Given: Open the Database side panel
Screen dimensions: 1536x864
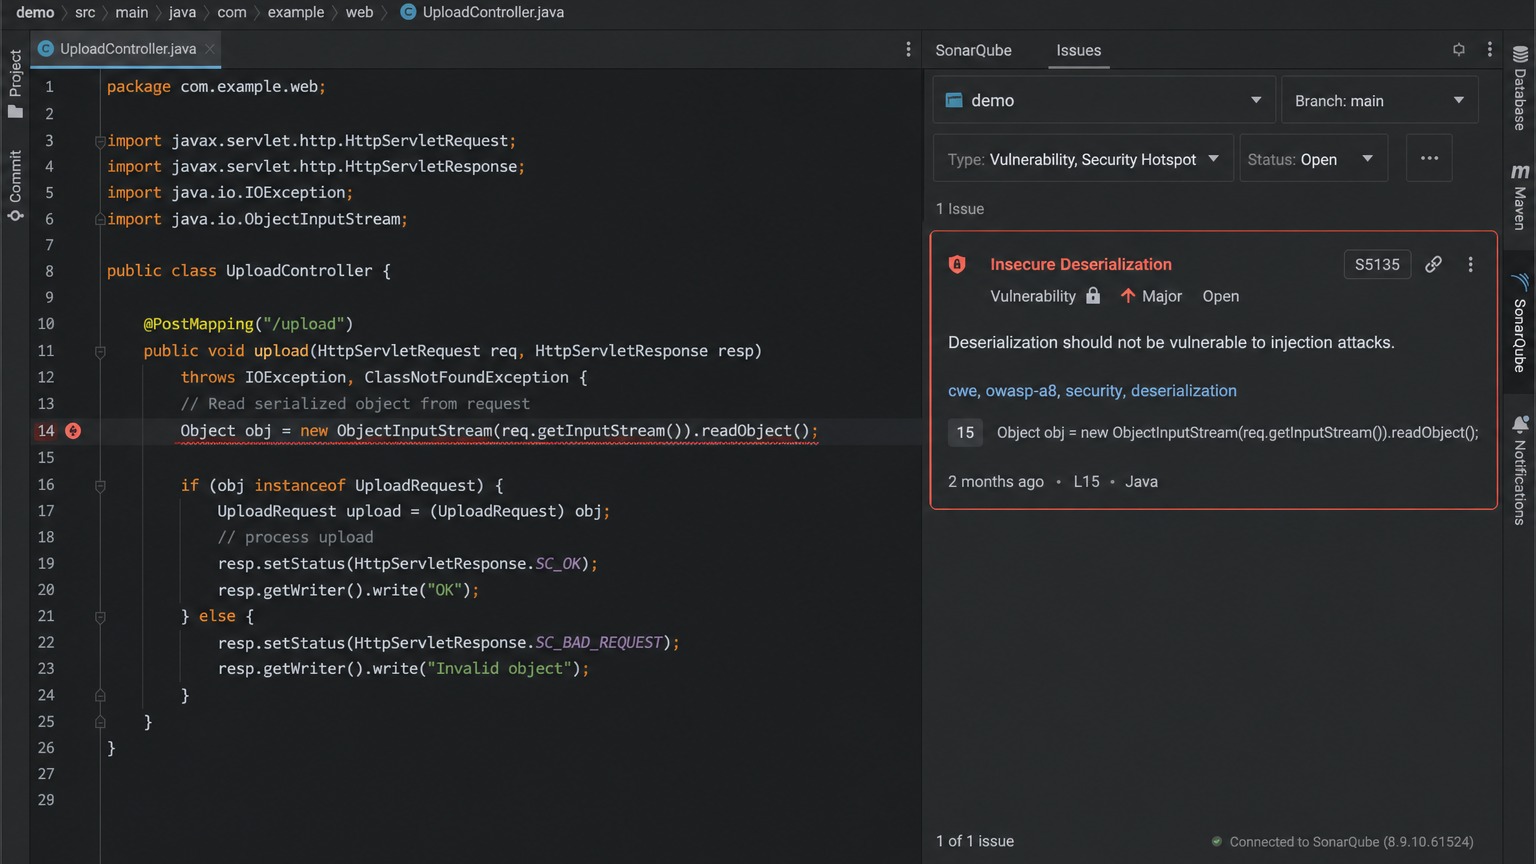Looking at the screenshot, I should 1520,89.
